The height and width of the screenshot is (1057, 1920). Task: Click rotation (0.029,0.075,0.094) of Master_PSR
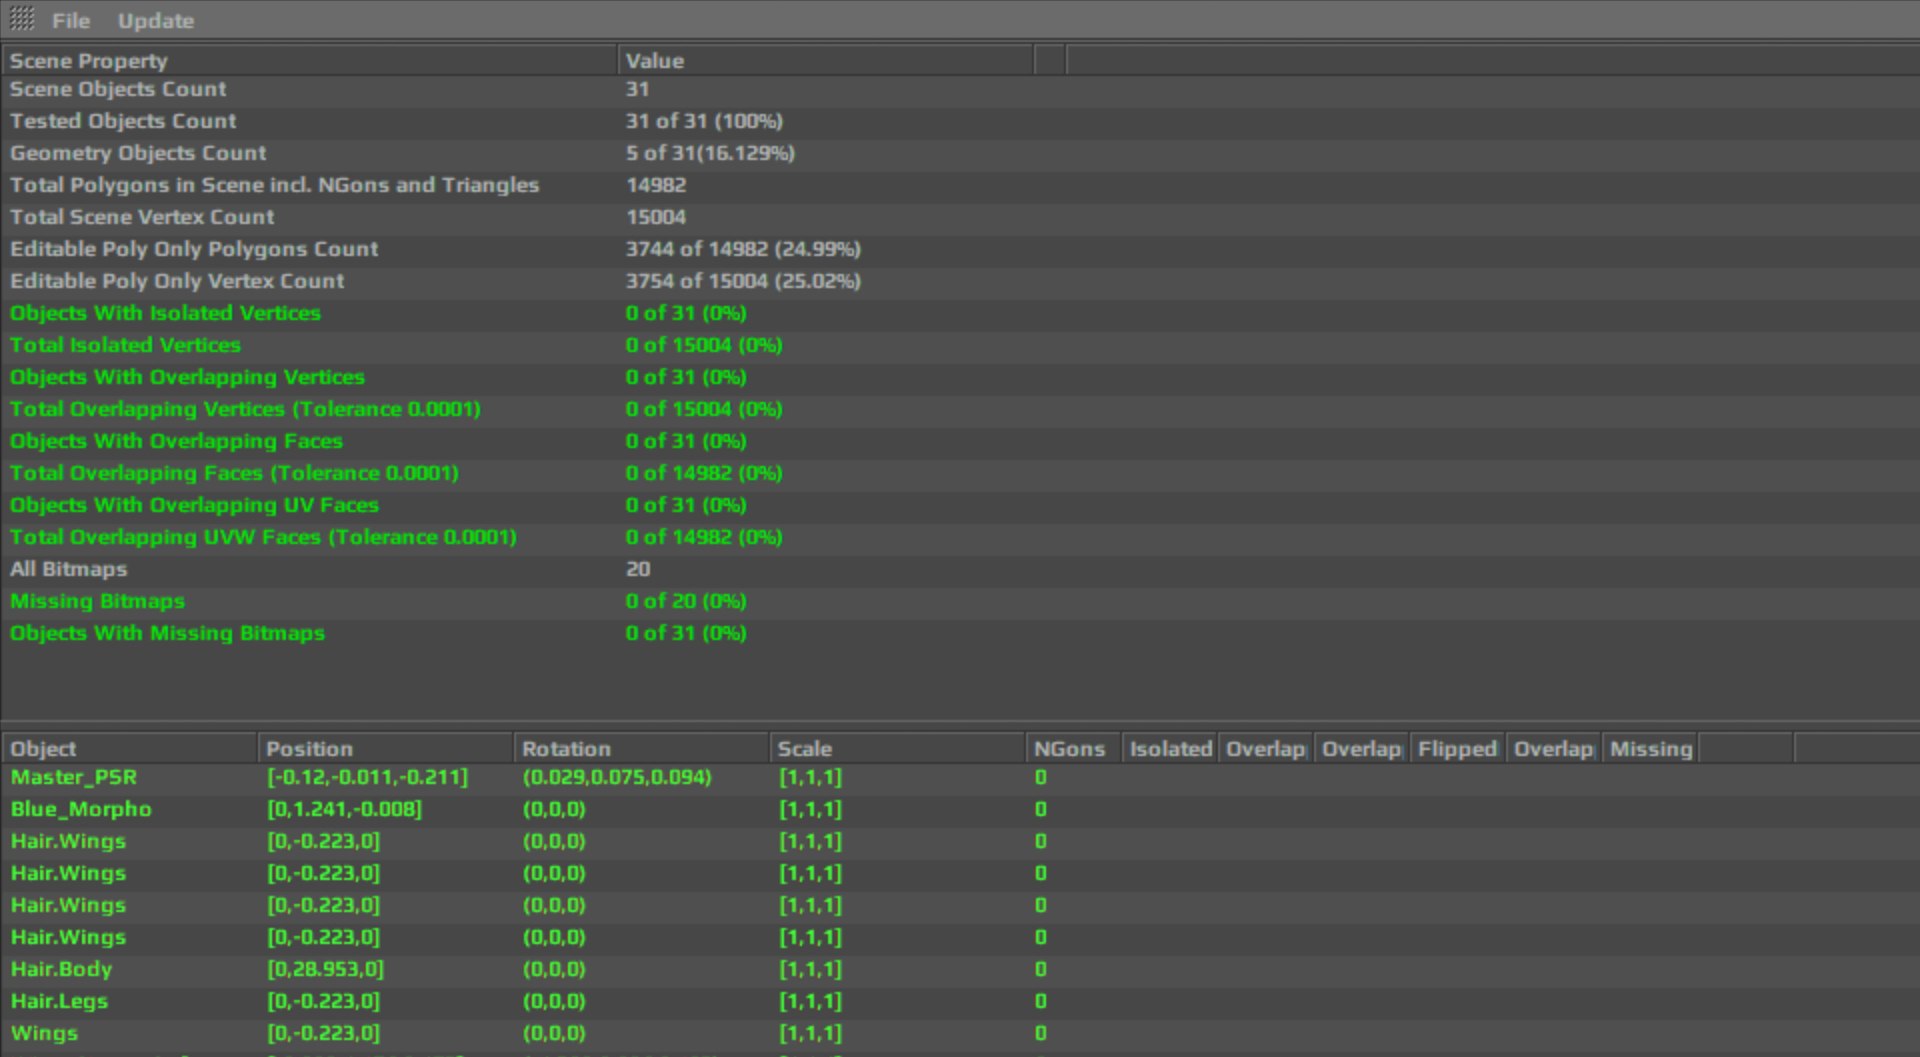617,778
